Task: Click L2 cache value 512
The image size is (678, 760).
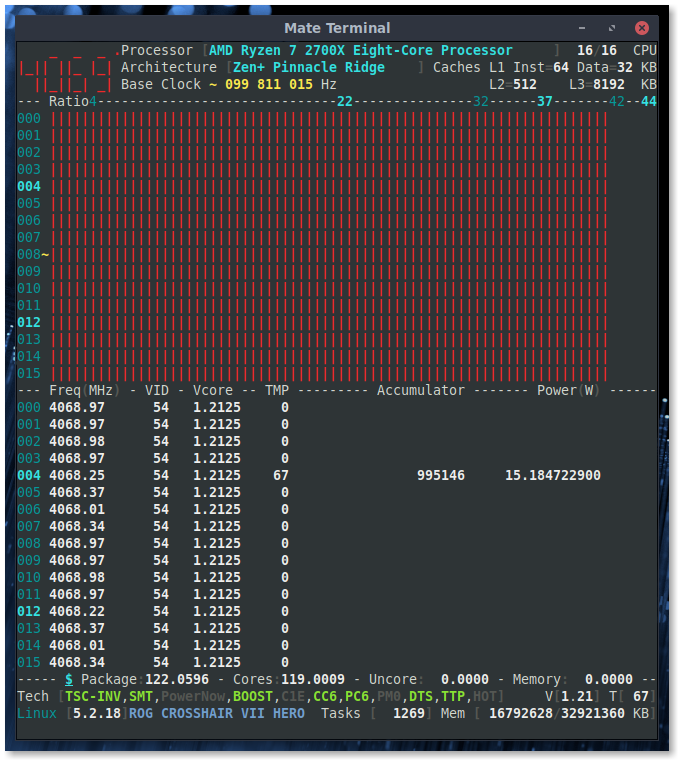Action: (x=525, y=84)
